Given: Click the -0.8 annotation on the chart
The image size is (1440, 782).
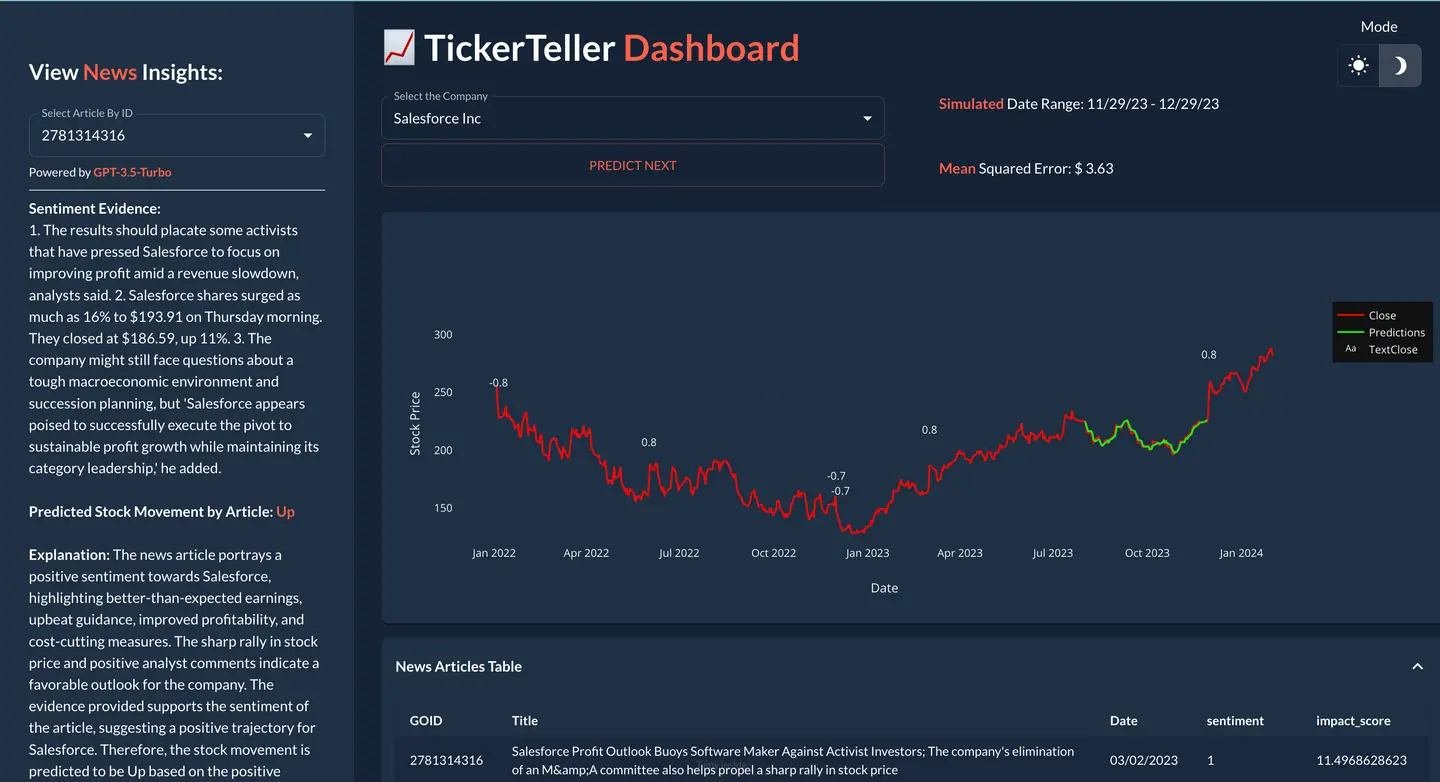Looking at the screenshot, I should [x=498, y=382].
